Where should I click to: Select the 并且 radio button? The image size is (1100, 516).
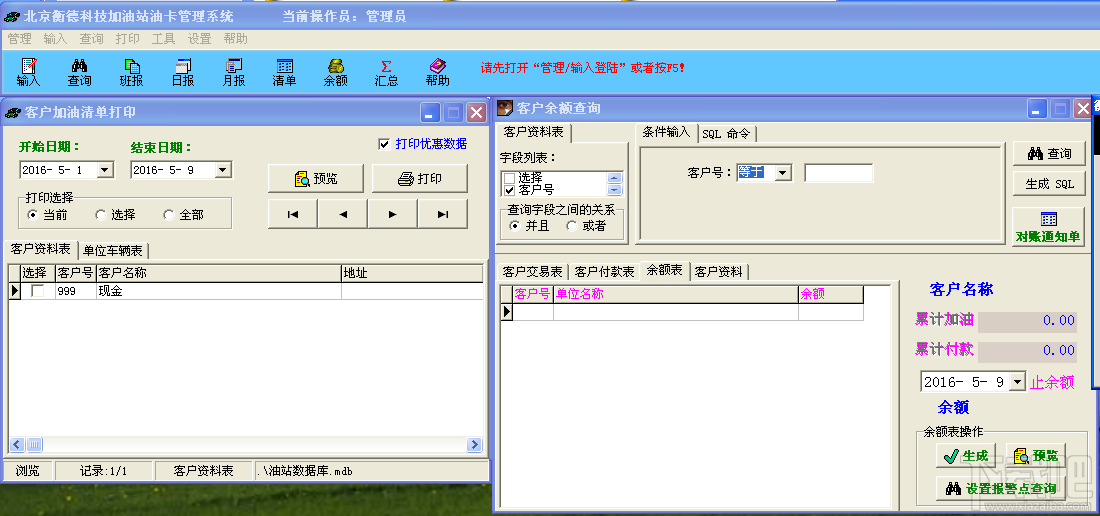515,226
